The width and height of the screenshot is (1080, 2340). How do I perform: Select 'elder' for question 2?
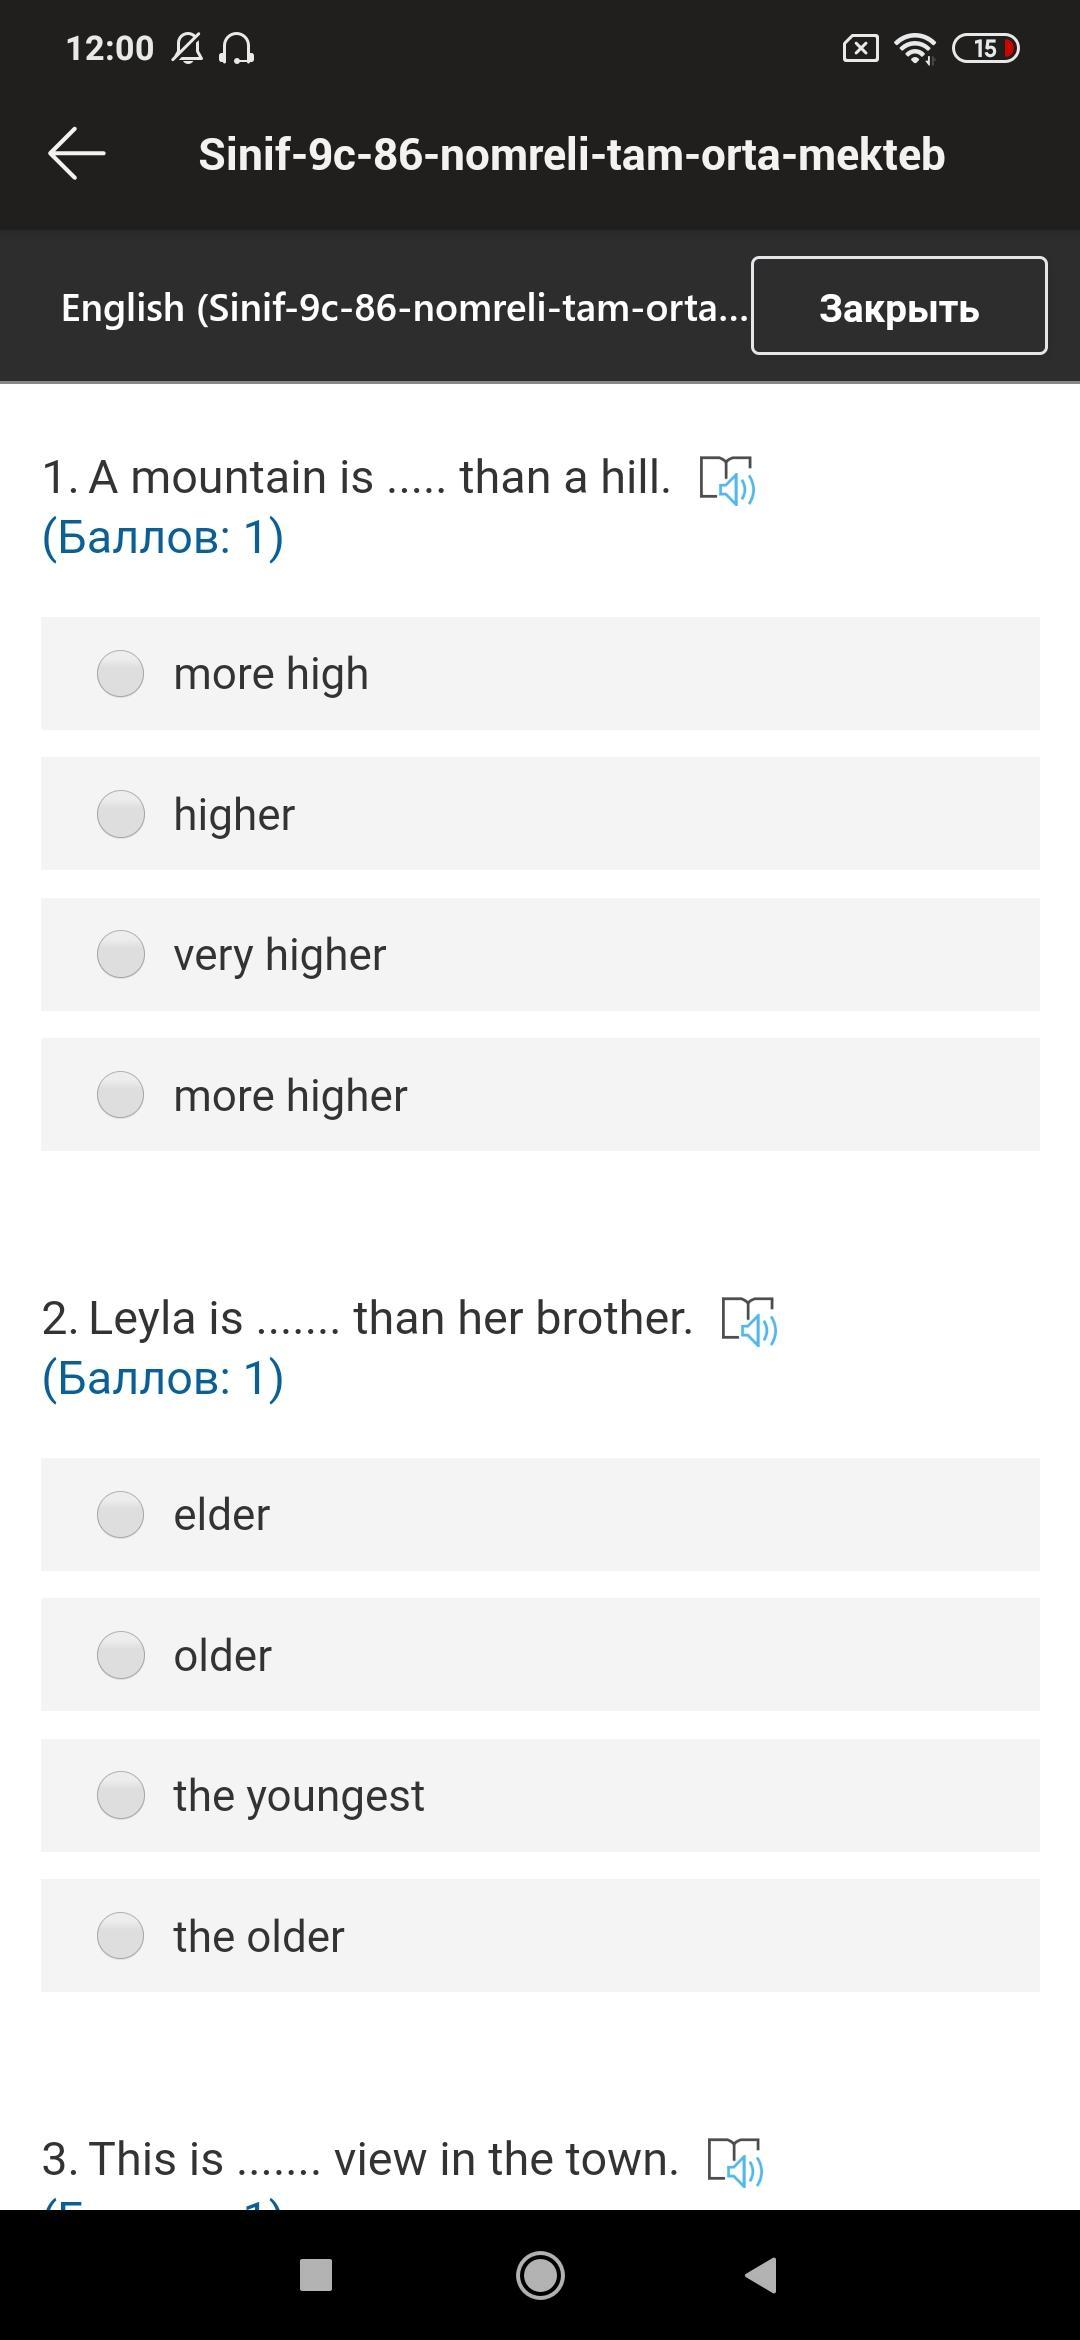[x=121, y=1514]
